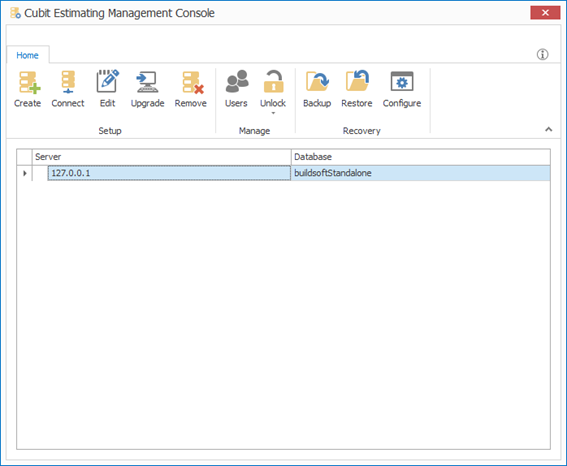The width and height of the screenshot is (567, 466).
Task: Collapse the ribbon with the chevron
Action: (549, 129)
